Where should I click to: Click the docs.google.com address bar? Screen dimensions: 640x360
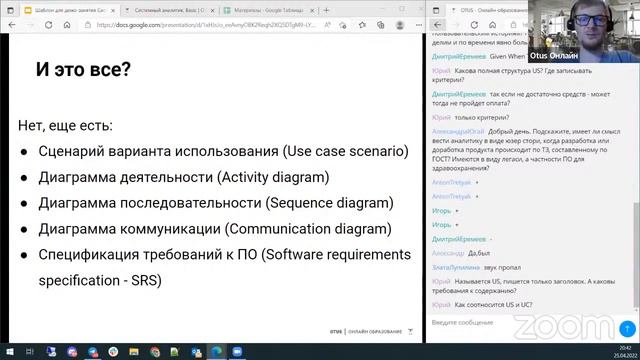click(206, 25)
